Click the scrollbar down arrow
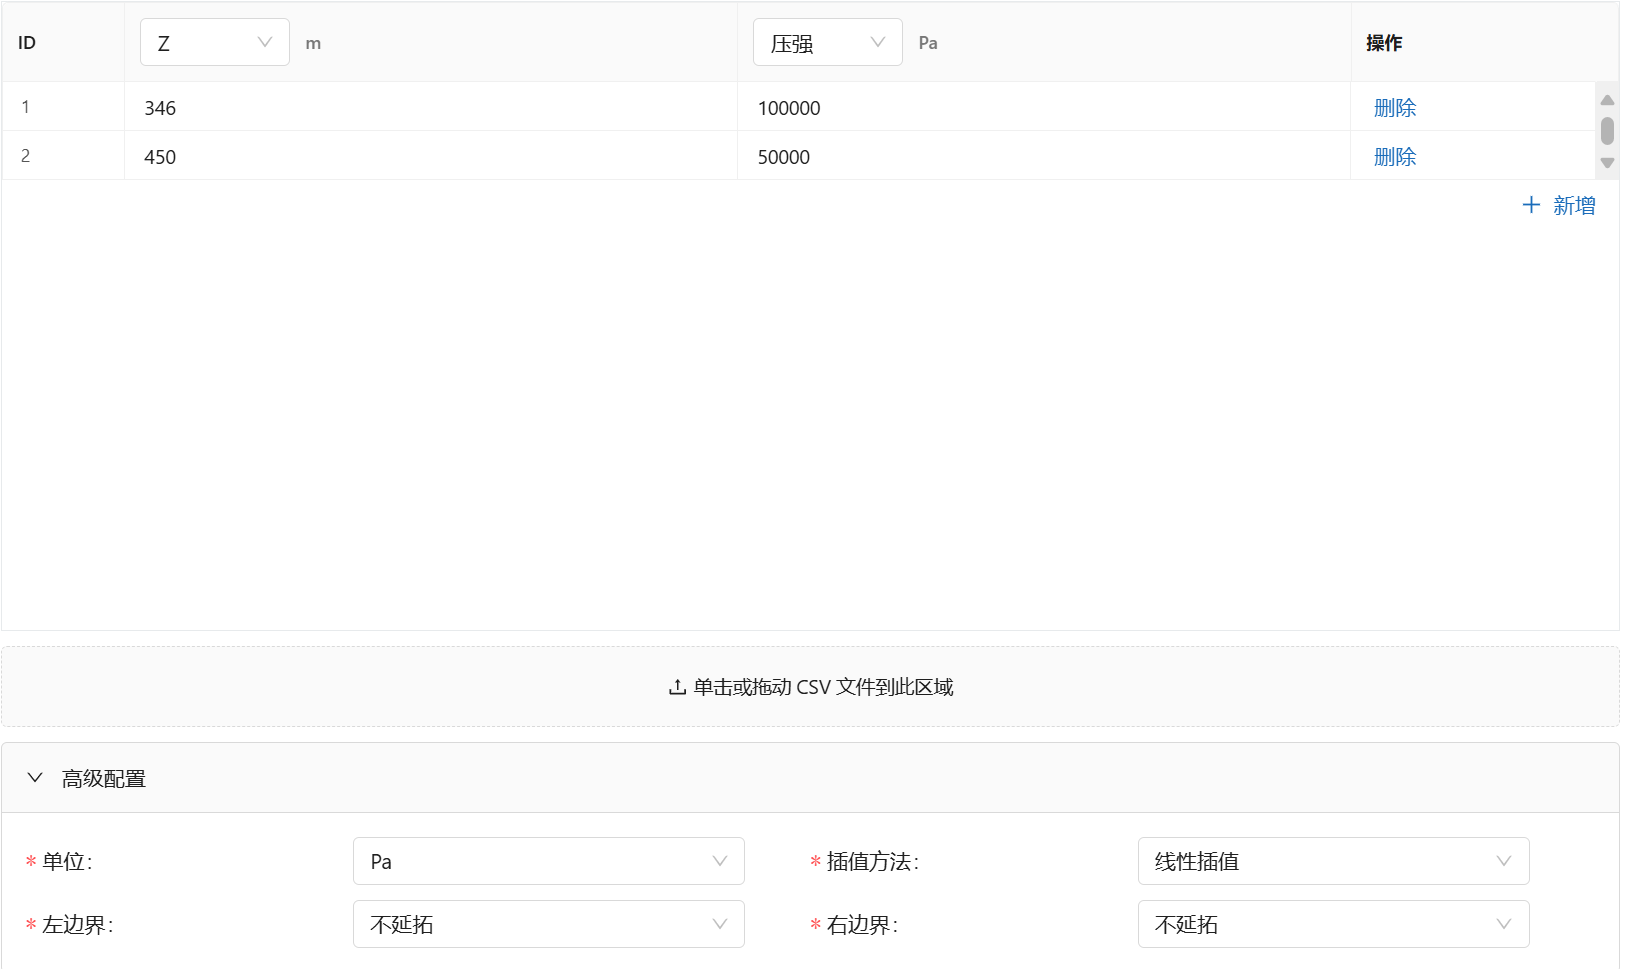 pos(1607,163)
